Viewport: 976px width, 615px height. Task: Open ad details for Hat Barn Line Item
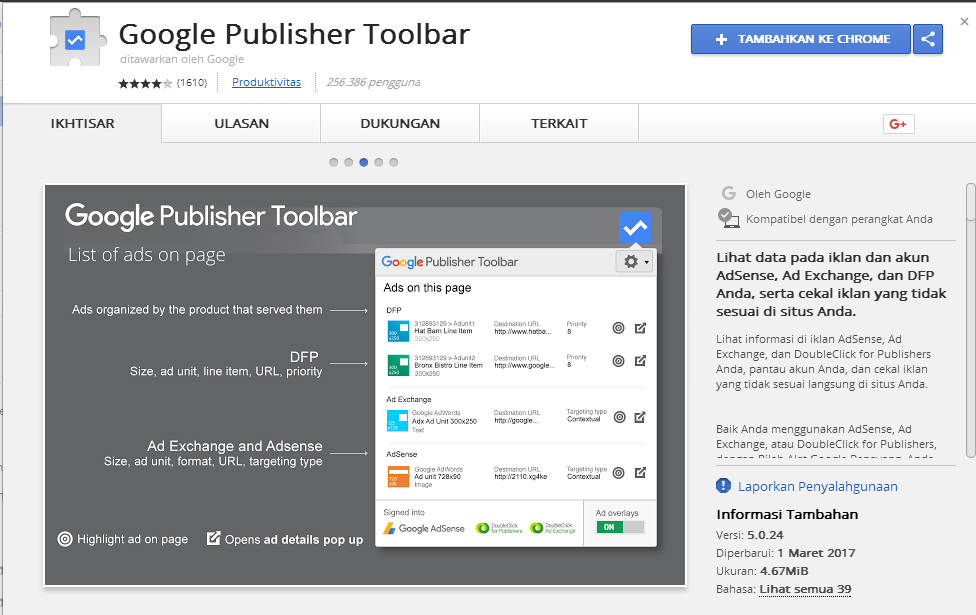[x=640, y=328]
